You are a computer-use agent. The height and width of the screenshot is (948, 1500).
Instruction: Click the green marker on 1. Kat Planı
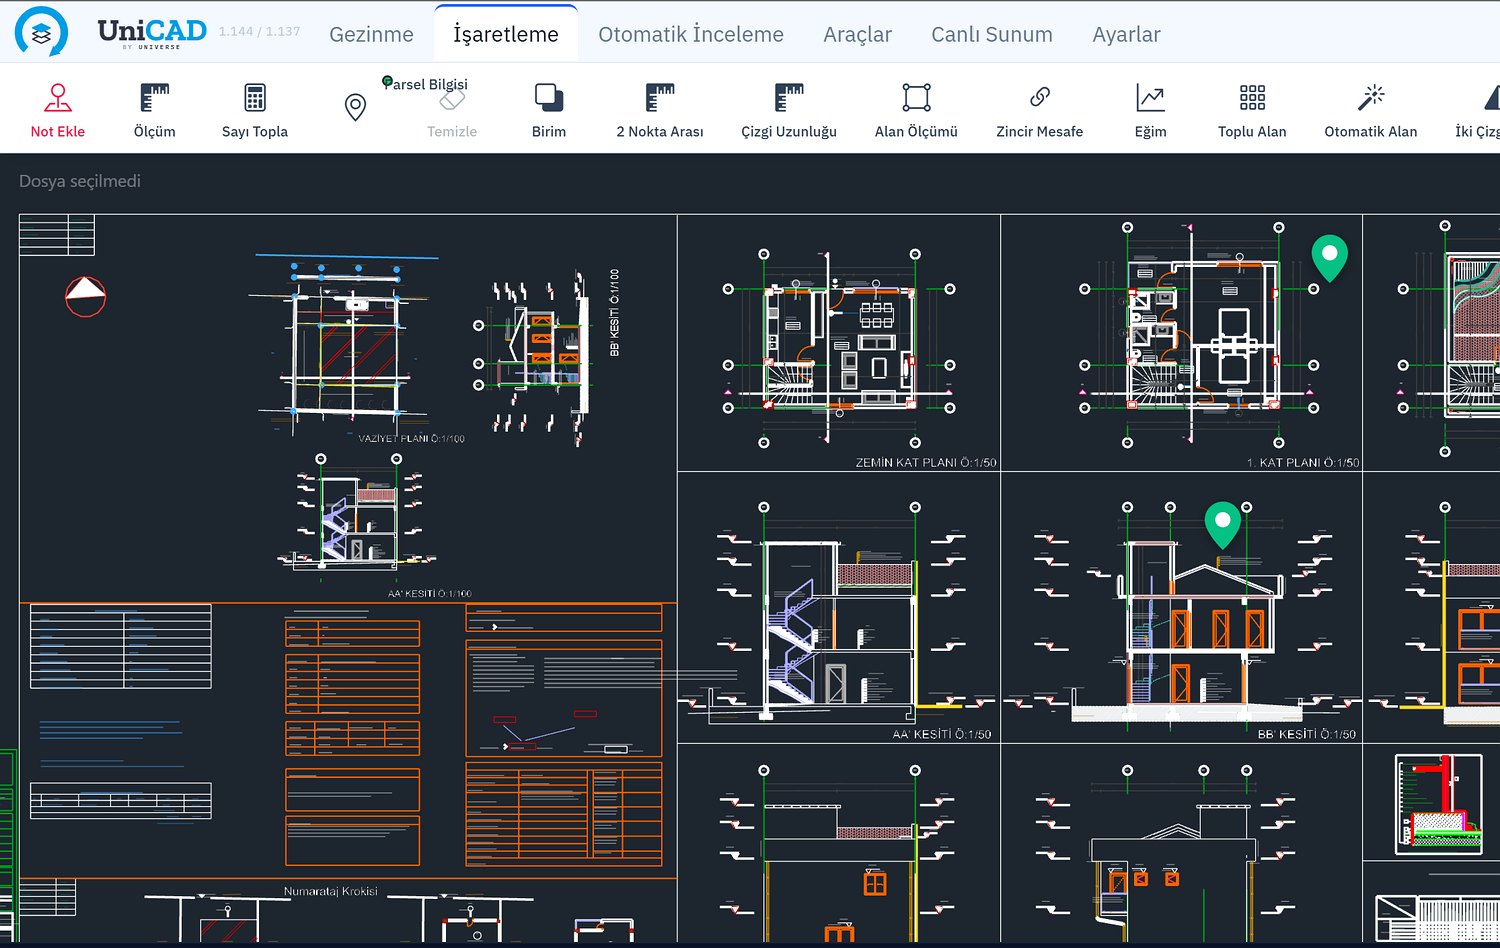1329,257
